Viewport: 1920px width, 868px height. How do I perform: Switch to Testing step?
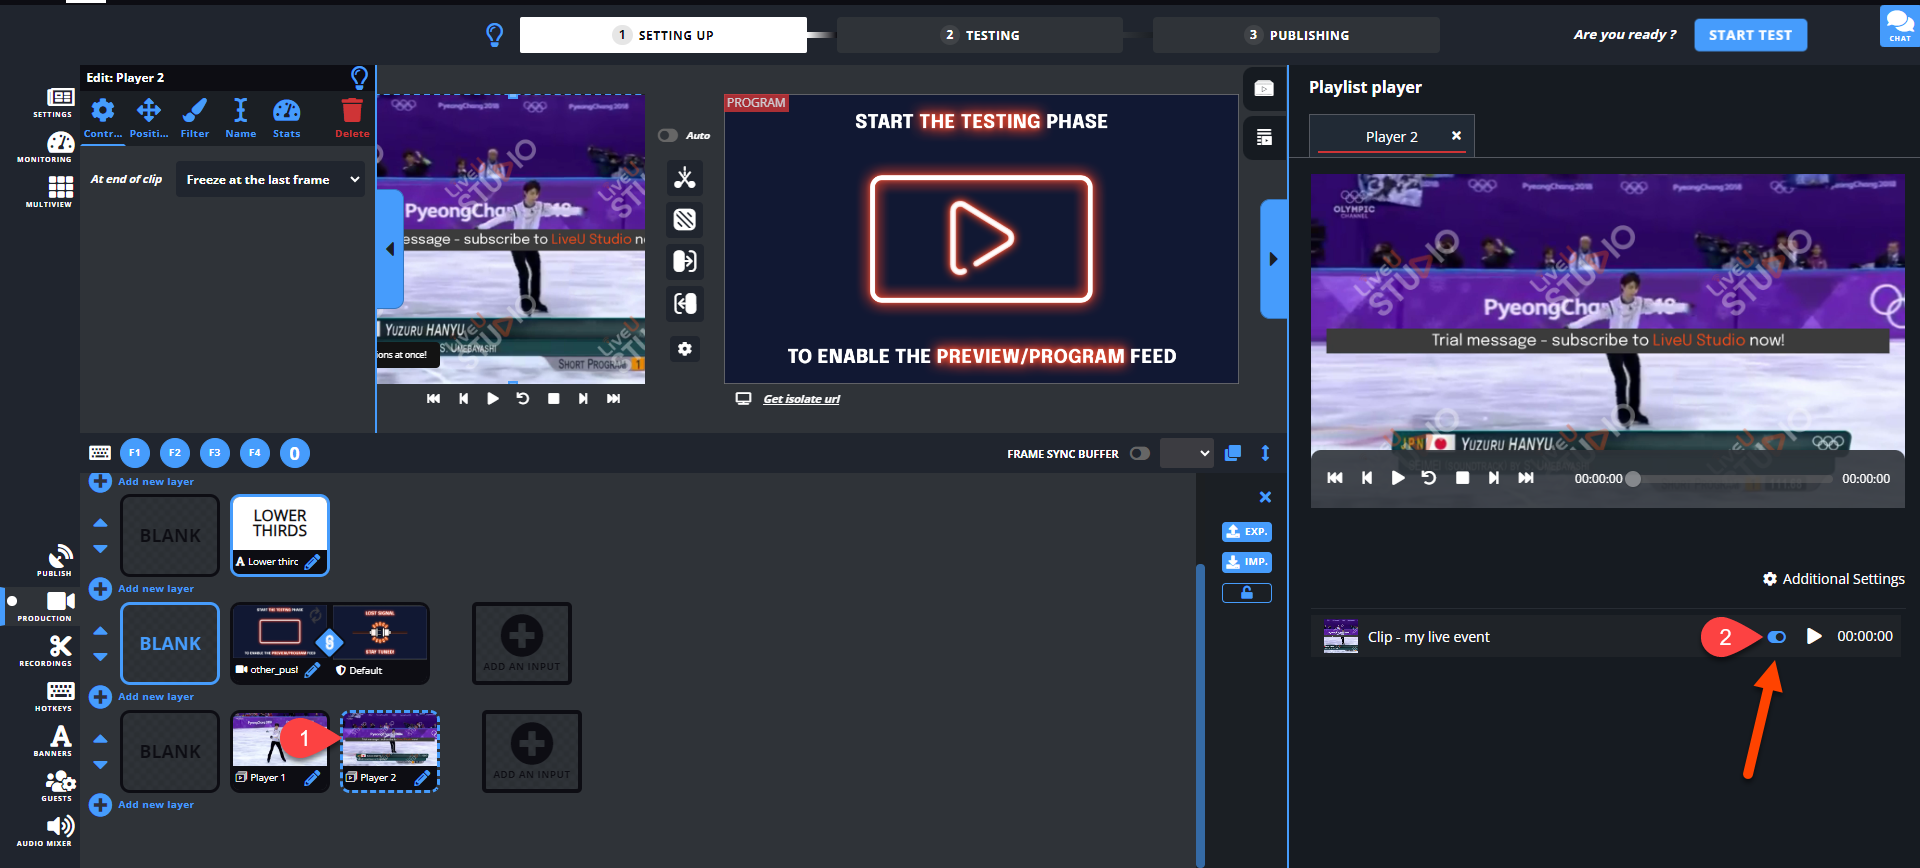point(980,35)
